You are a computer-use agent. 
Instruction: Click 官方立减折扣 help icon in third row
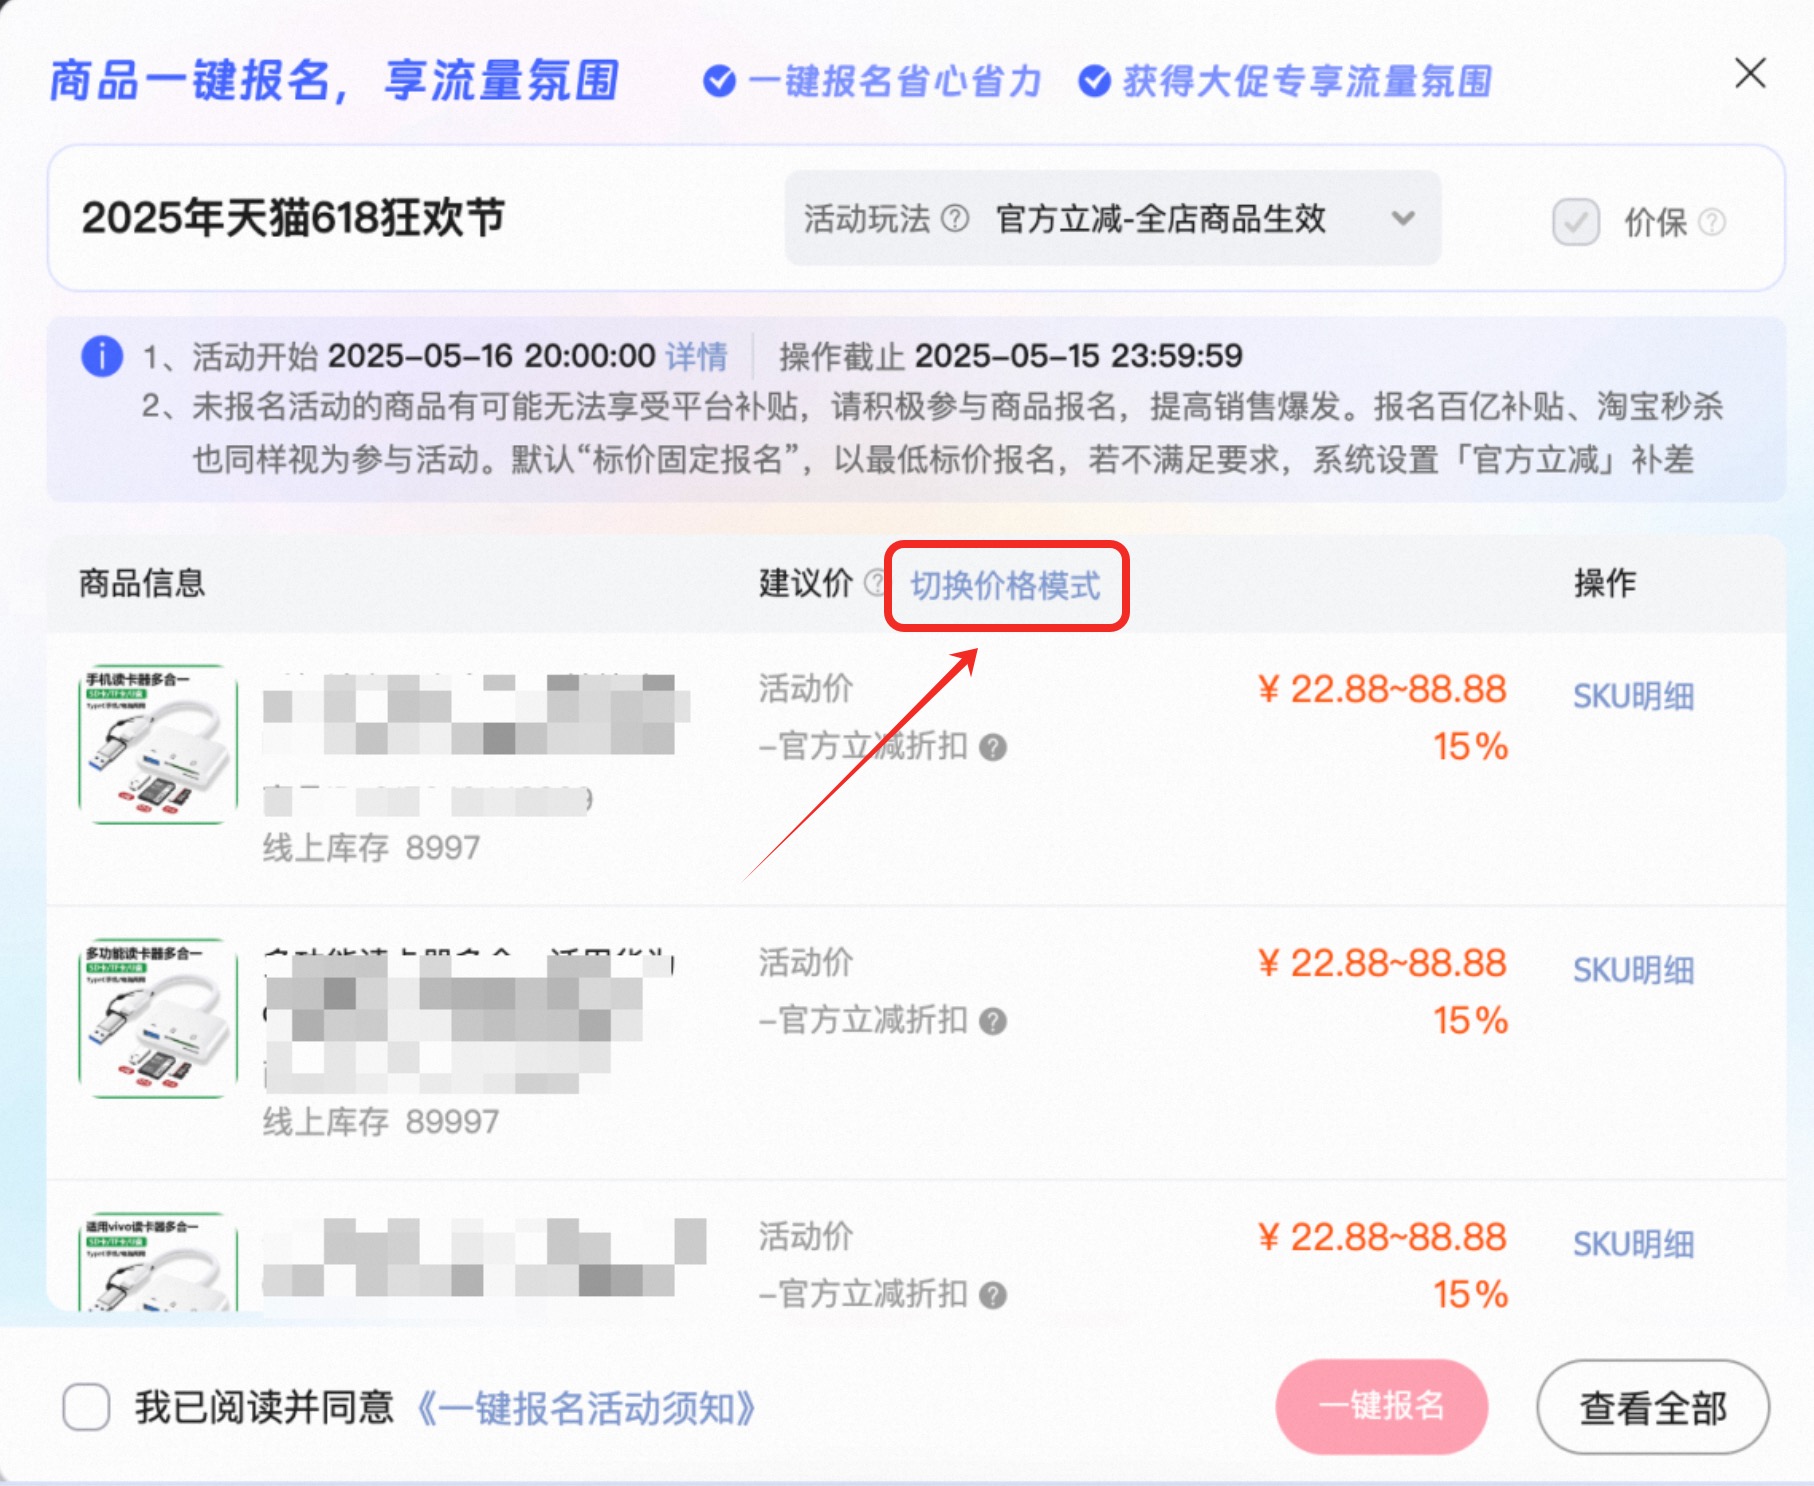(x=992, y=1296)
